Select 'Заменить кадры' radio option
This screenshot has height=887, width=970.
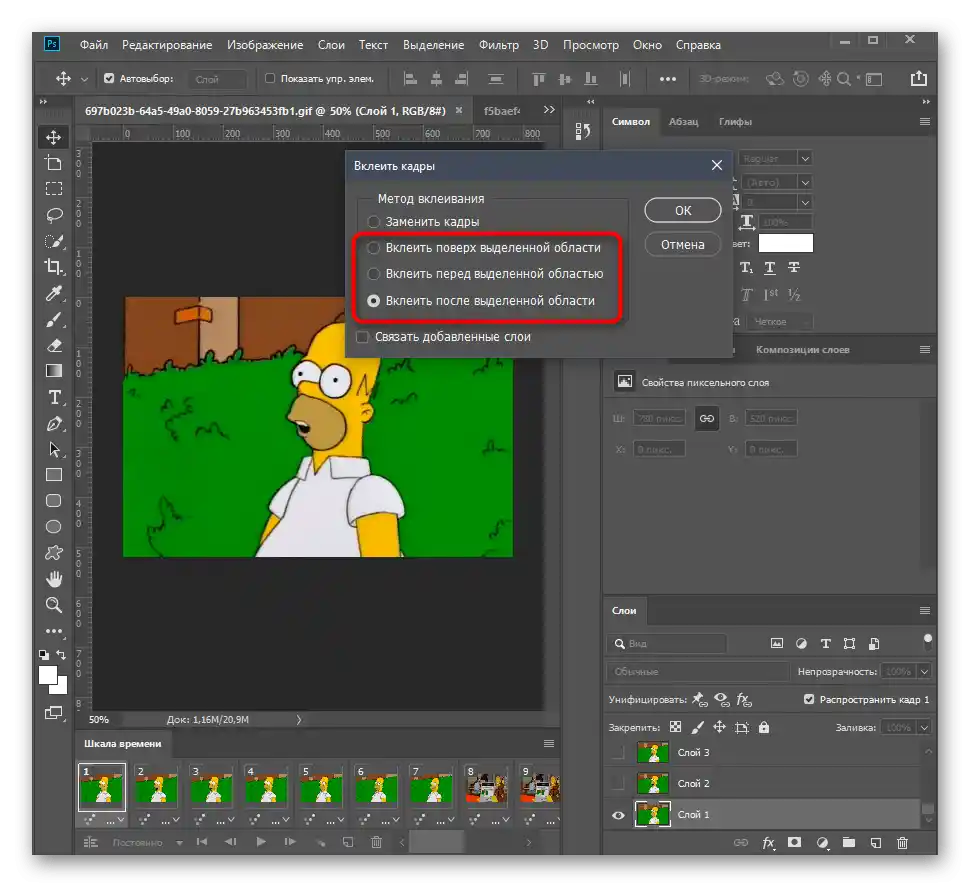374,222
